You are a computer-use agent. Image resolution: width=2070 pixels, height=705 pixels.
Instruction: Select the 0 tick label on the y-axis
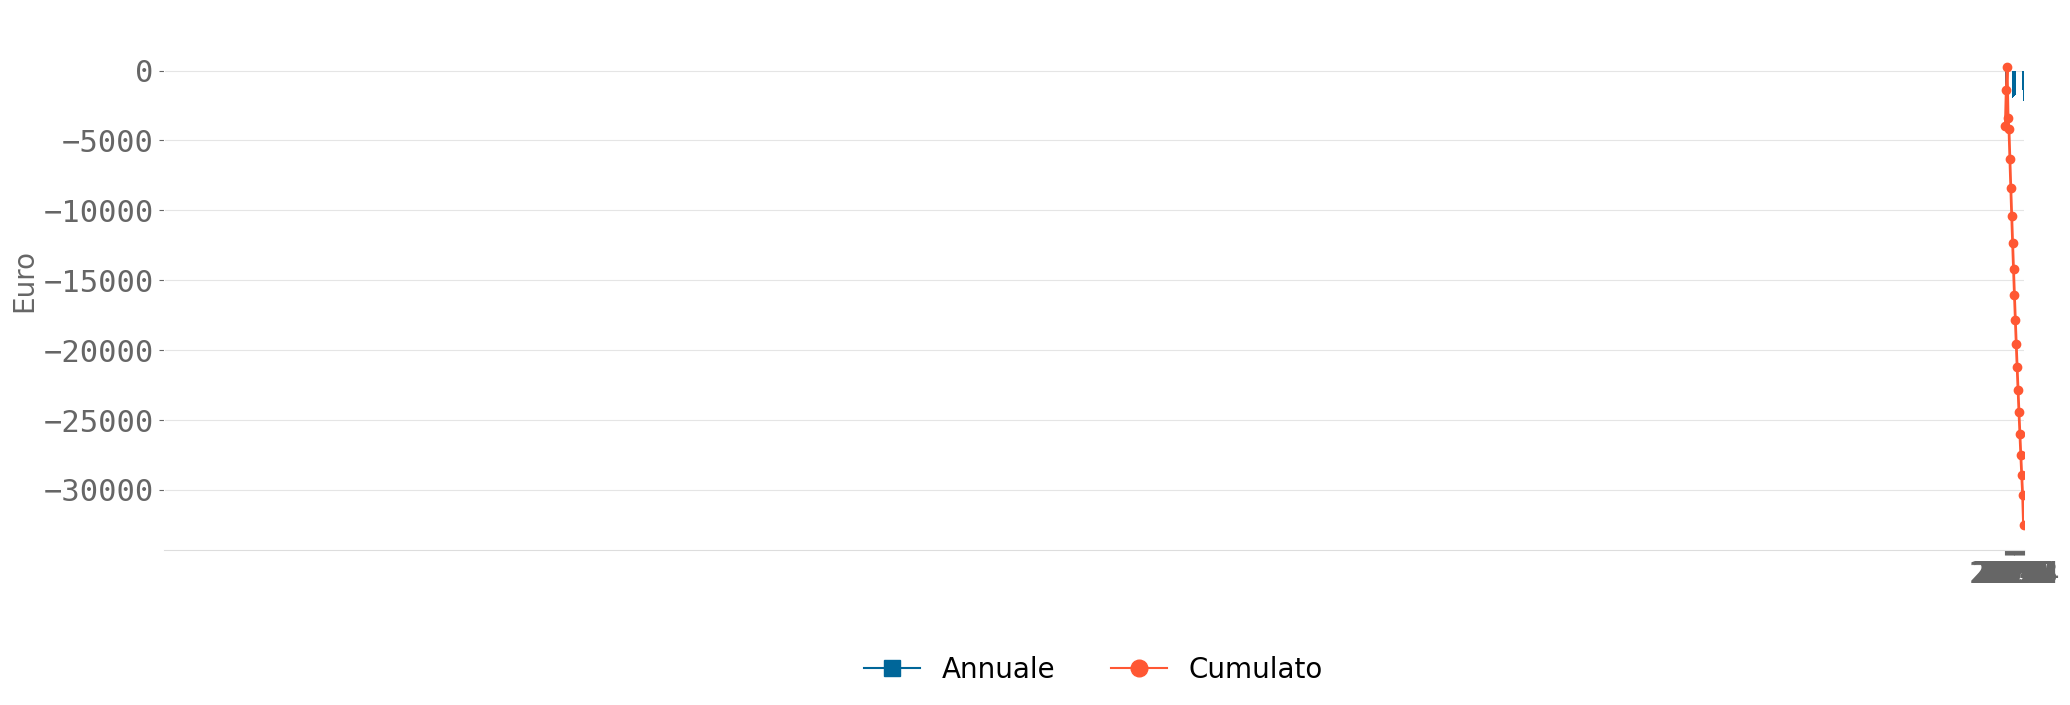[x=144, y=71]
